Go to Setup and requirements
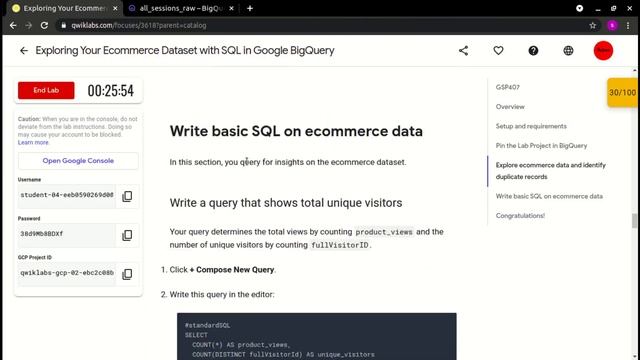This screenshot has height=360, width=640. (531, 126)
